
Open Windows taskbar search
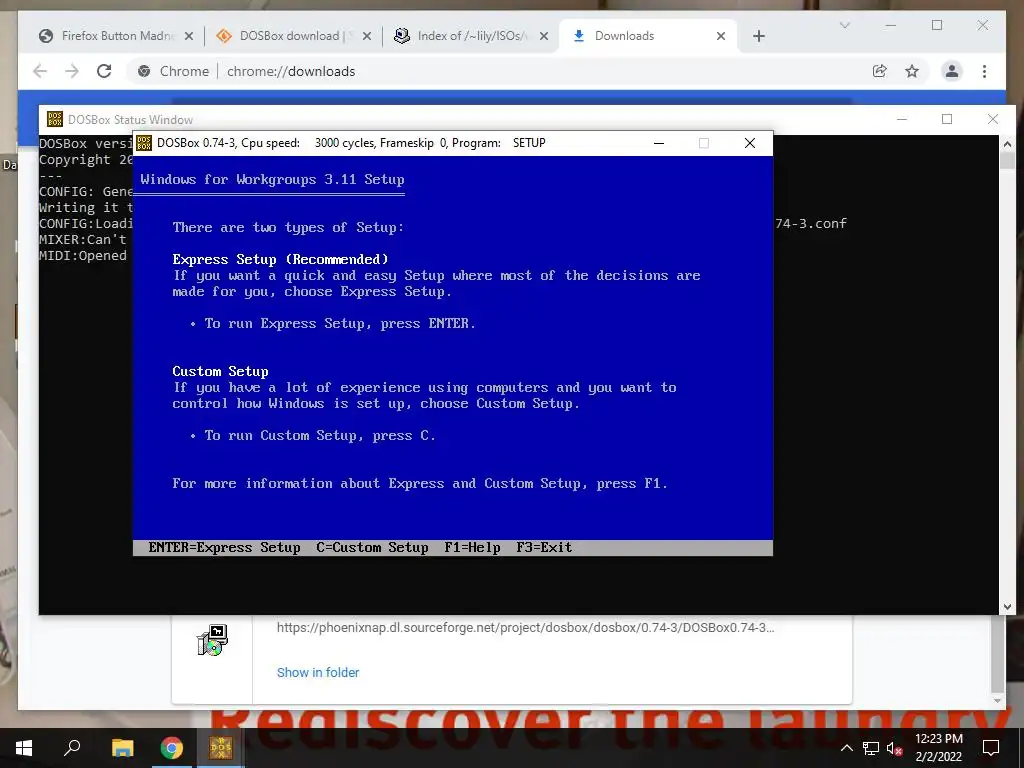[72, 748]
